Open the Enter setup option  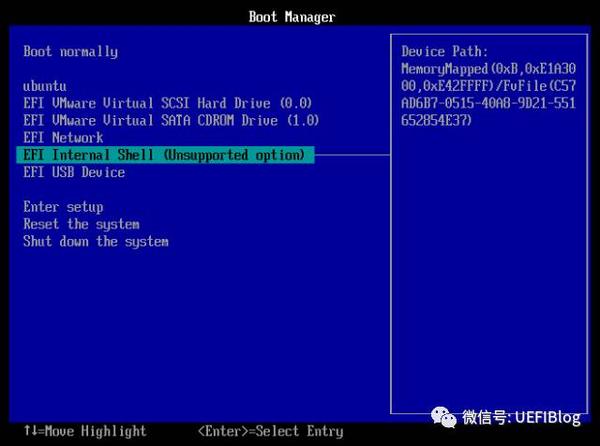click(63, 207)
